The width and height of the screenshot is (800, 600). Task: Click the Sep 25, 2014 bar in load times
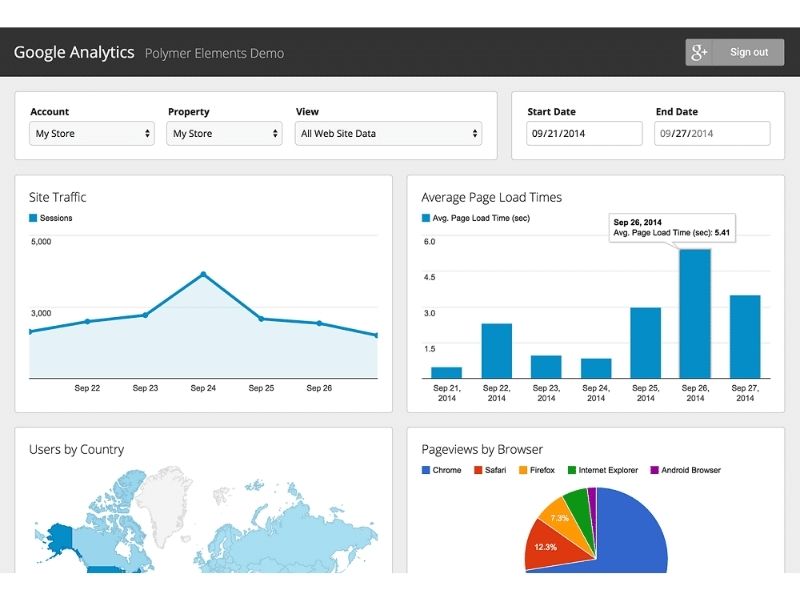645,343
